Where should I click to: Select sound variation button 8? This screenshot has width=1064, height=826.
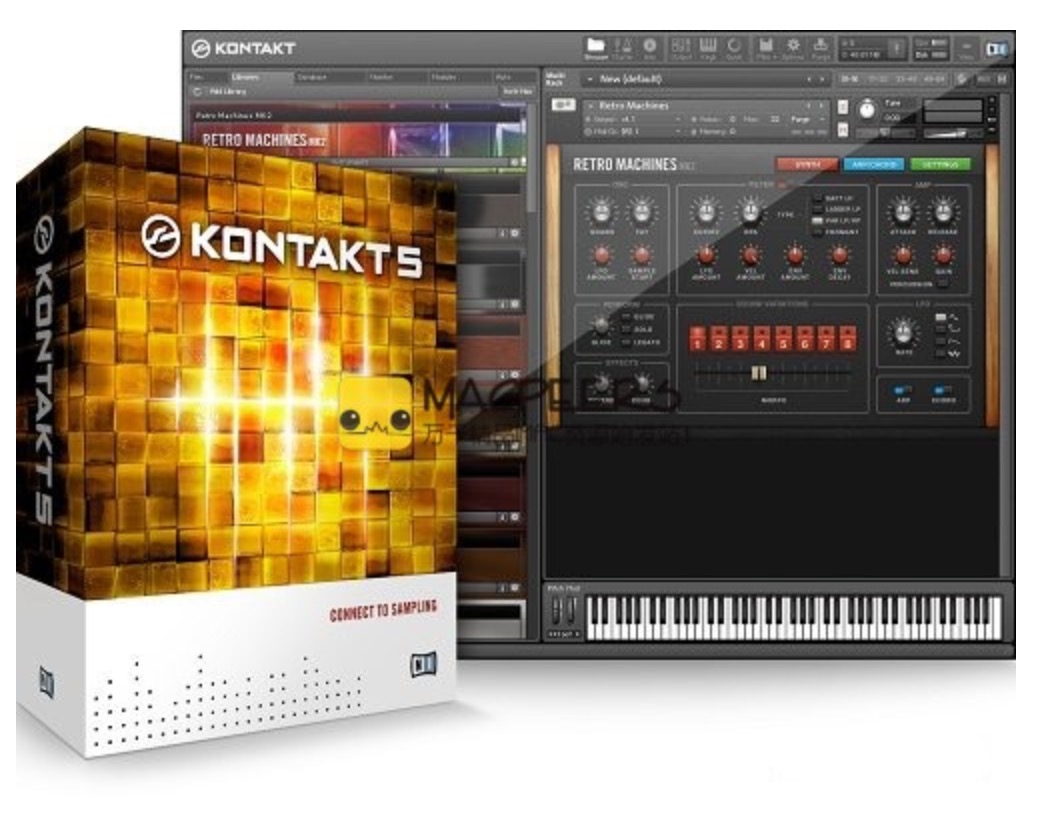tap(848, 338)
